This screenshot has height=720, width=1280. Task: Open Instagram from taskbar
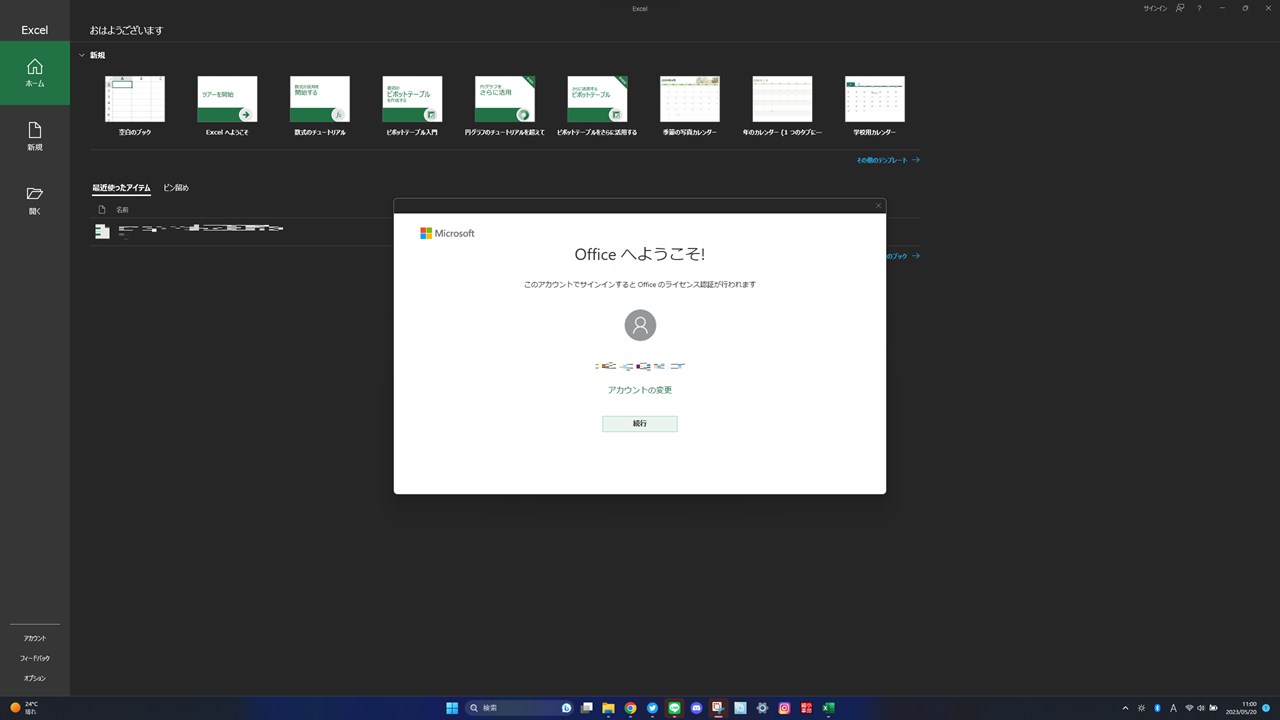point(784,708)
